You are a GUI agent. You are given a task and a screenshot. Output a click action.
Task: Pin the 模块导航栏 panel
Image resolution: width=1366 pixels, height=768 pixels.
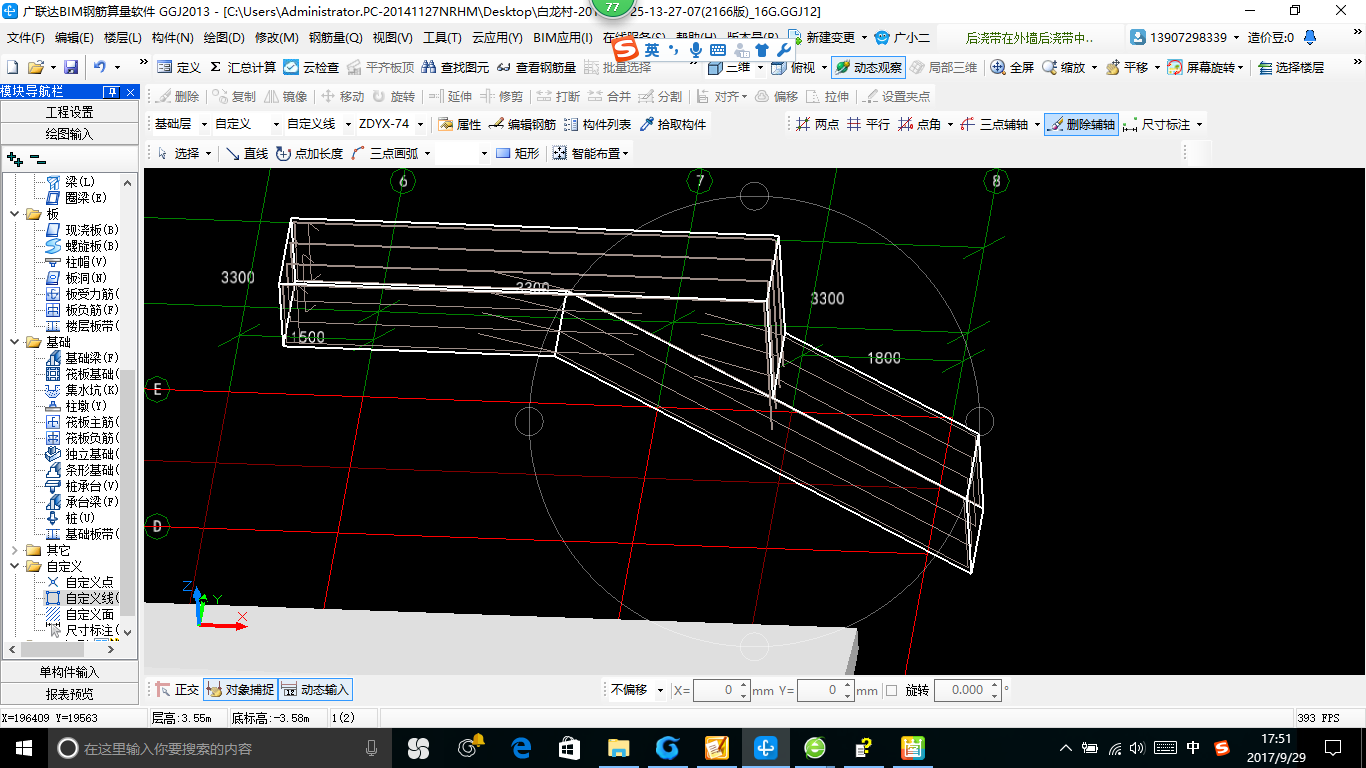tap(112, 92)
